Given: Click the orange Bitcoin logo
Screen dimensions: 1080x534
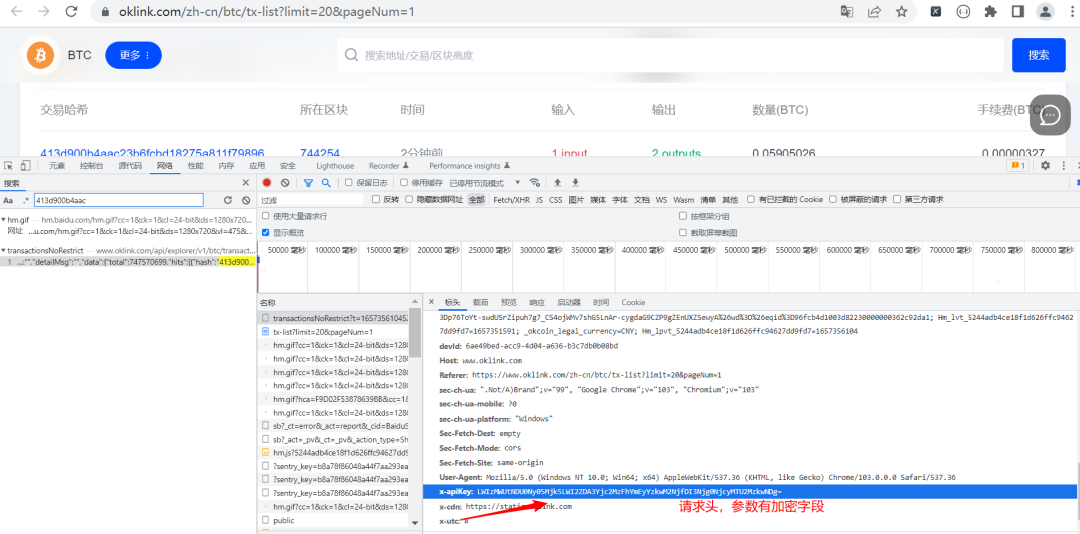Looking at the screenshot, I should [41, 55].
